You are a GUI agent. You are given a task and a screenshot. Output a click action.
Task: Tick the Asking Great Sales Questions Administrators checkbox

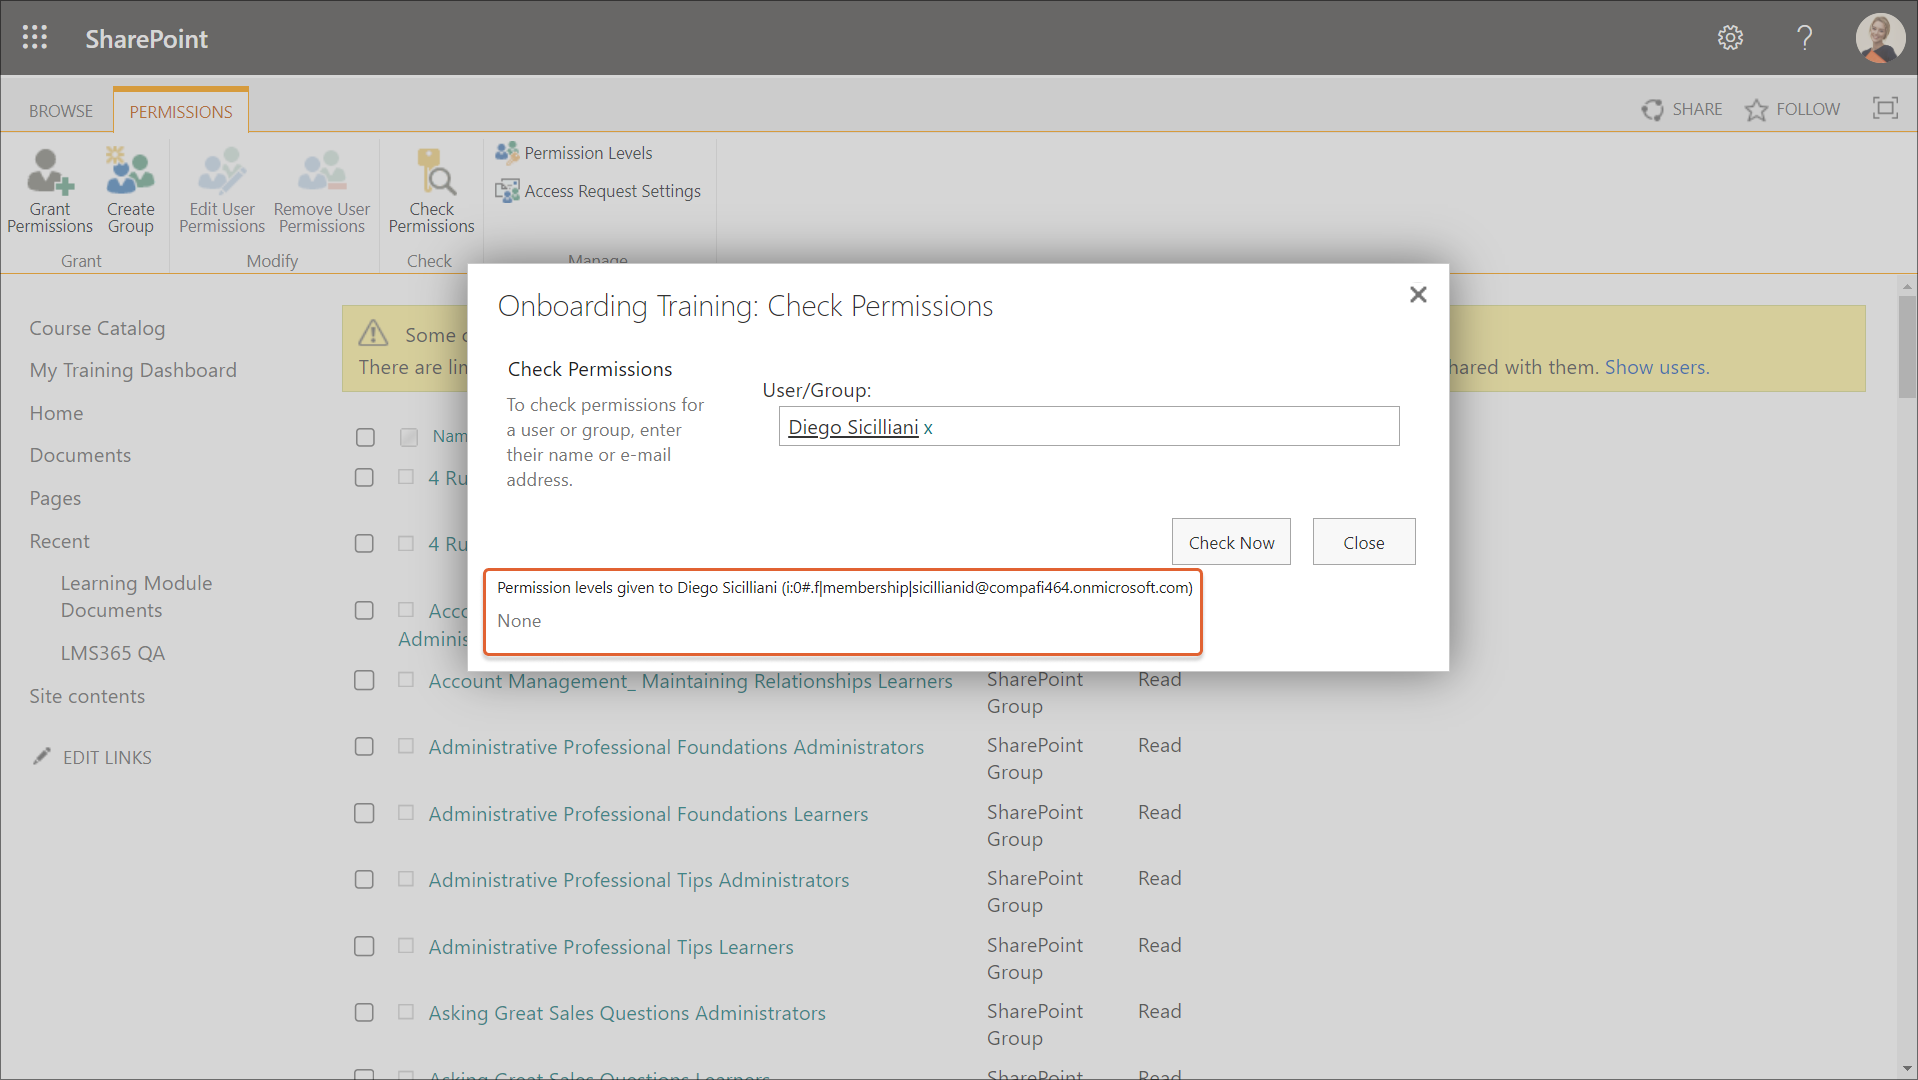pyautogui.click(x=364, y=1013)
